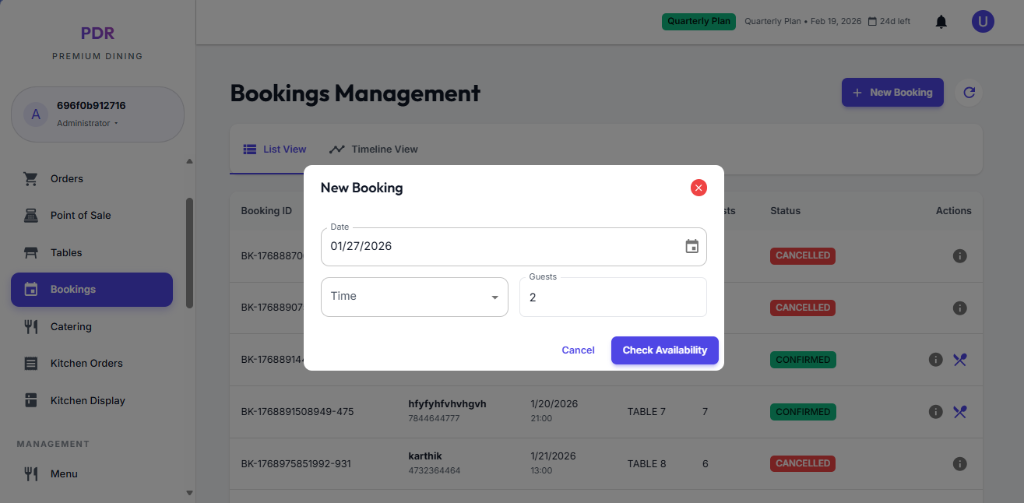The width and height of the screenshot is (1024, 503).
Task: Open the calendar date picker icon
Action: click(x=691, y=246)
